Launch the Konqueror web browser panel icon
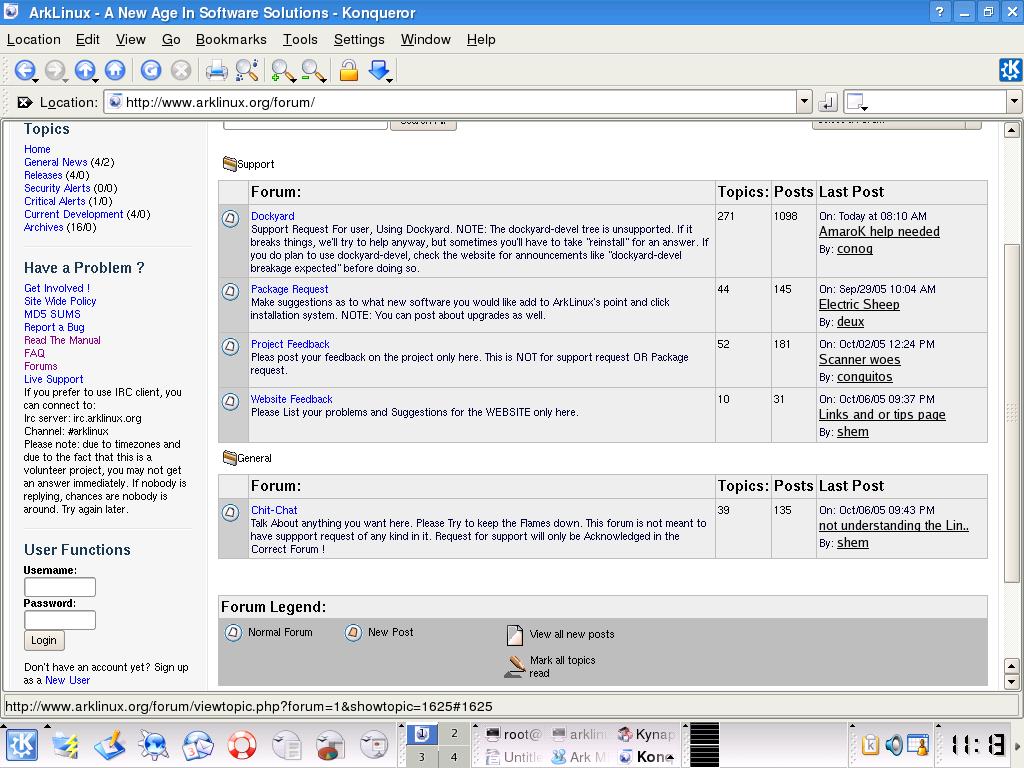The width and height of the screenshot is (1024, 768). [153, 745]
